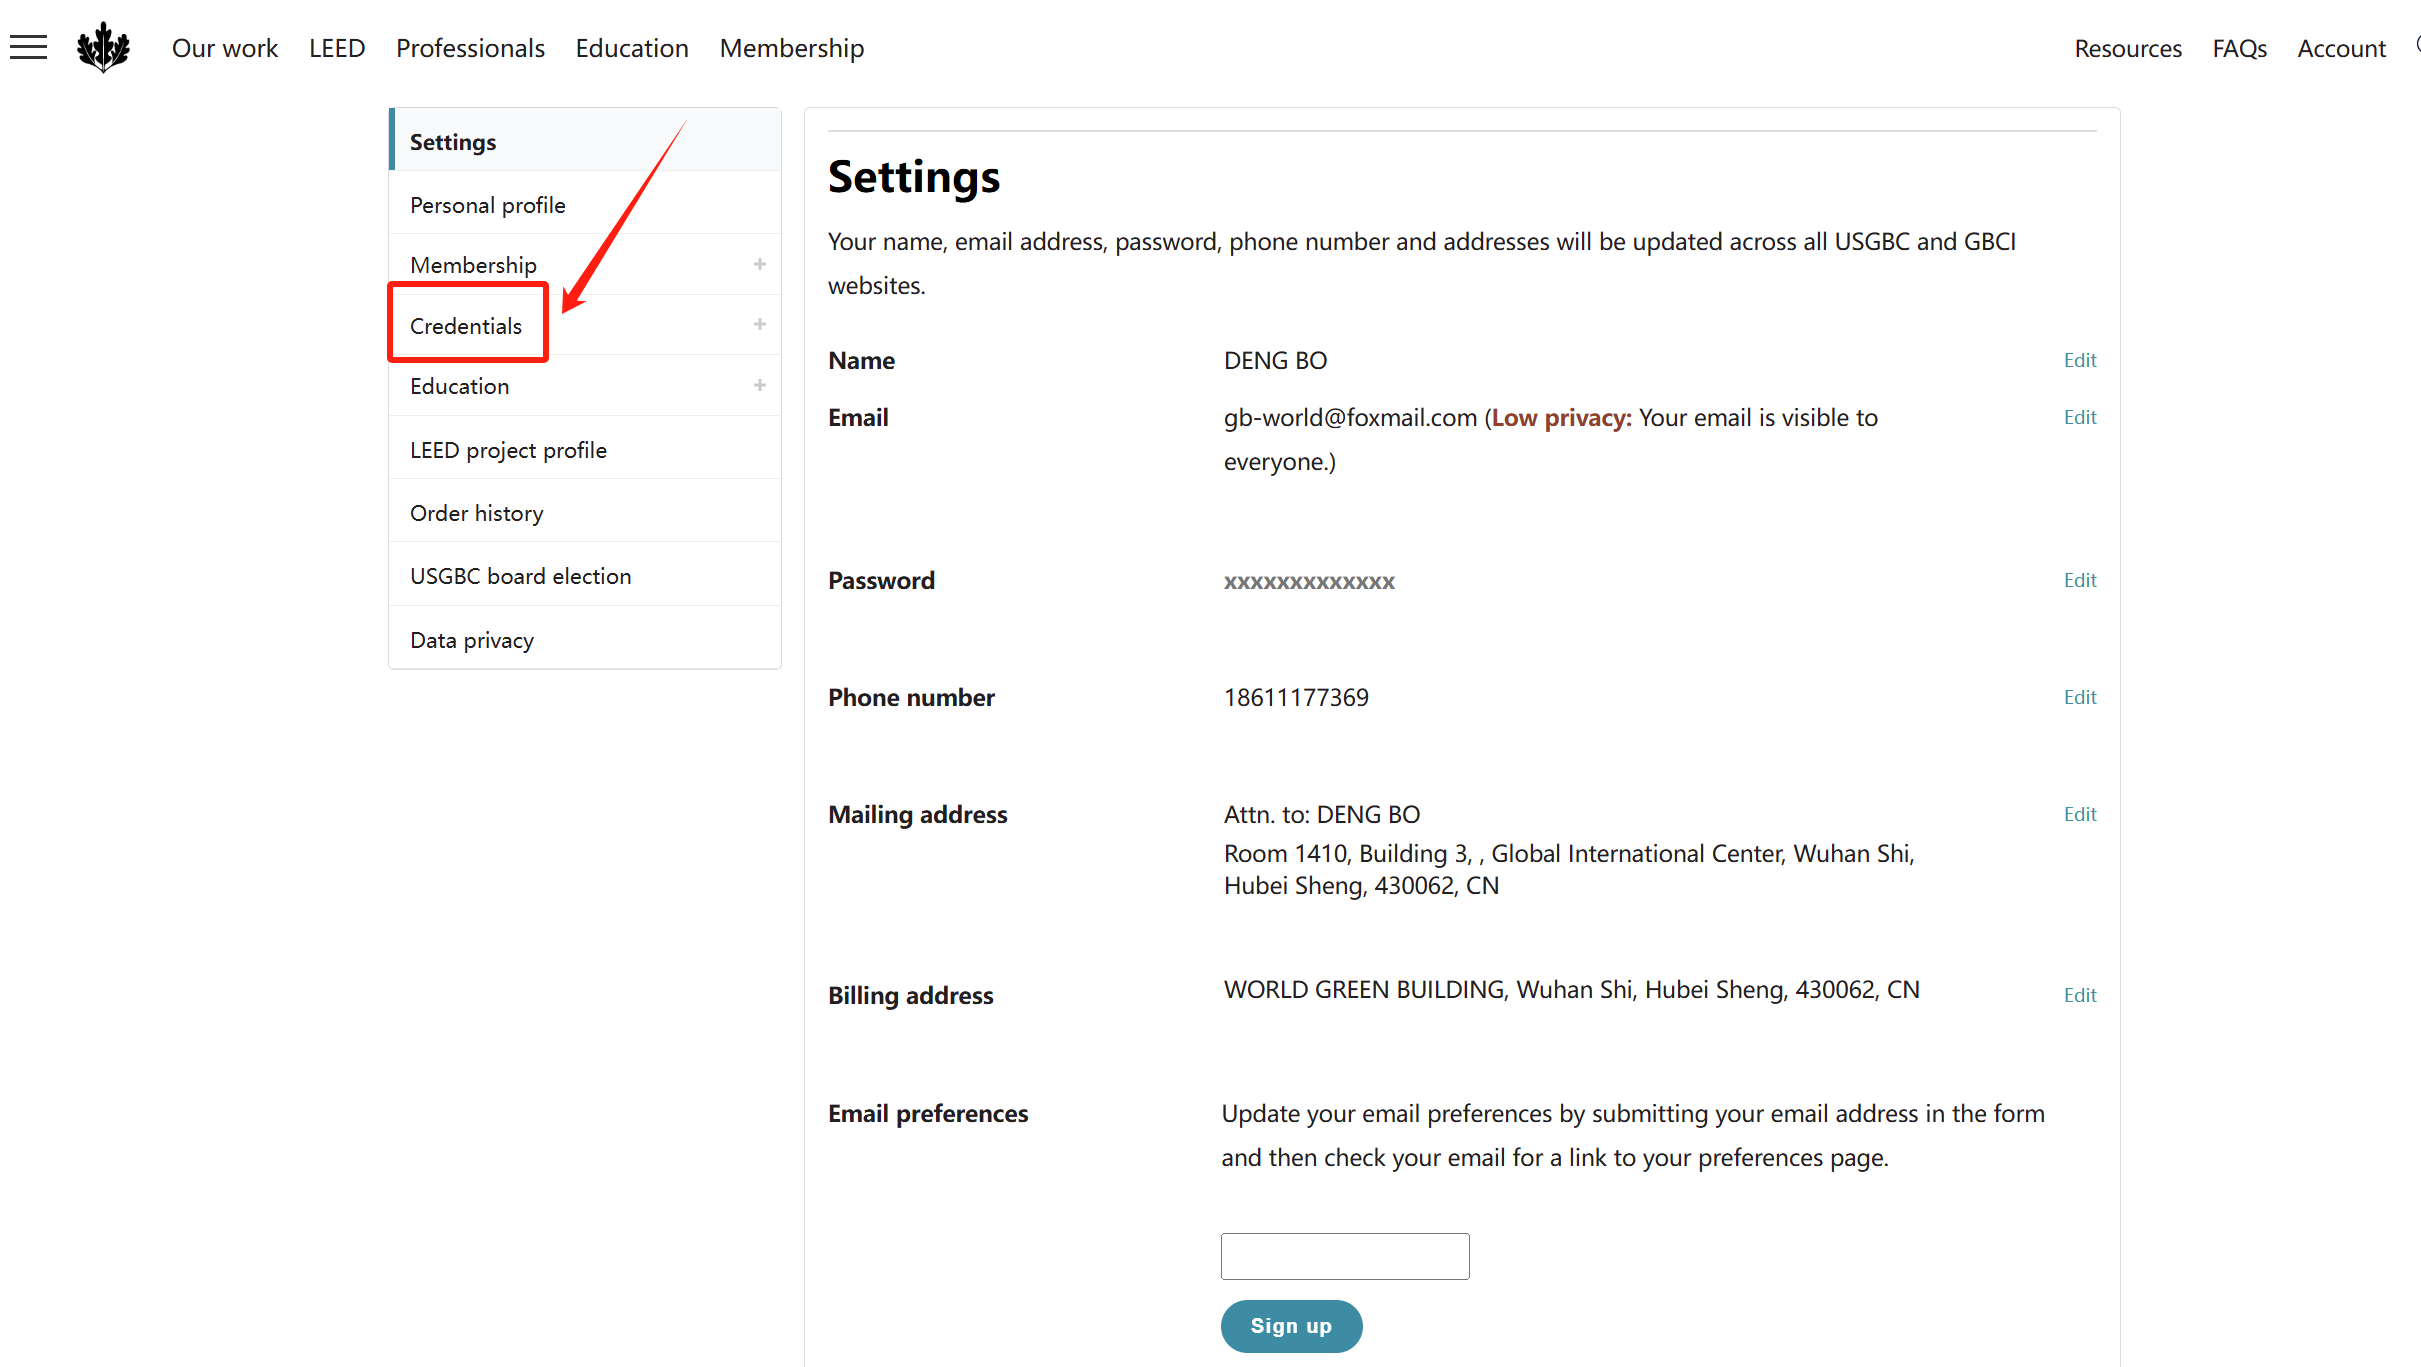
Task: Click the Sign up button
Action: [1291, 1326]
